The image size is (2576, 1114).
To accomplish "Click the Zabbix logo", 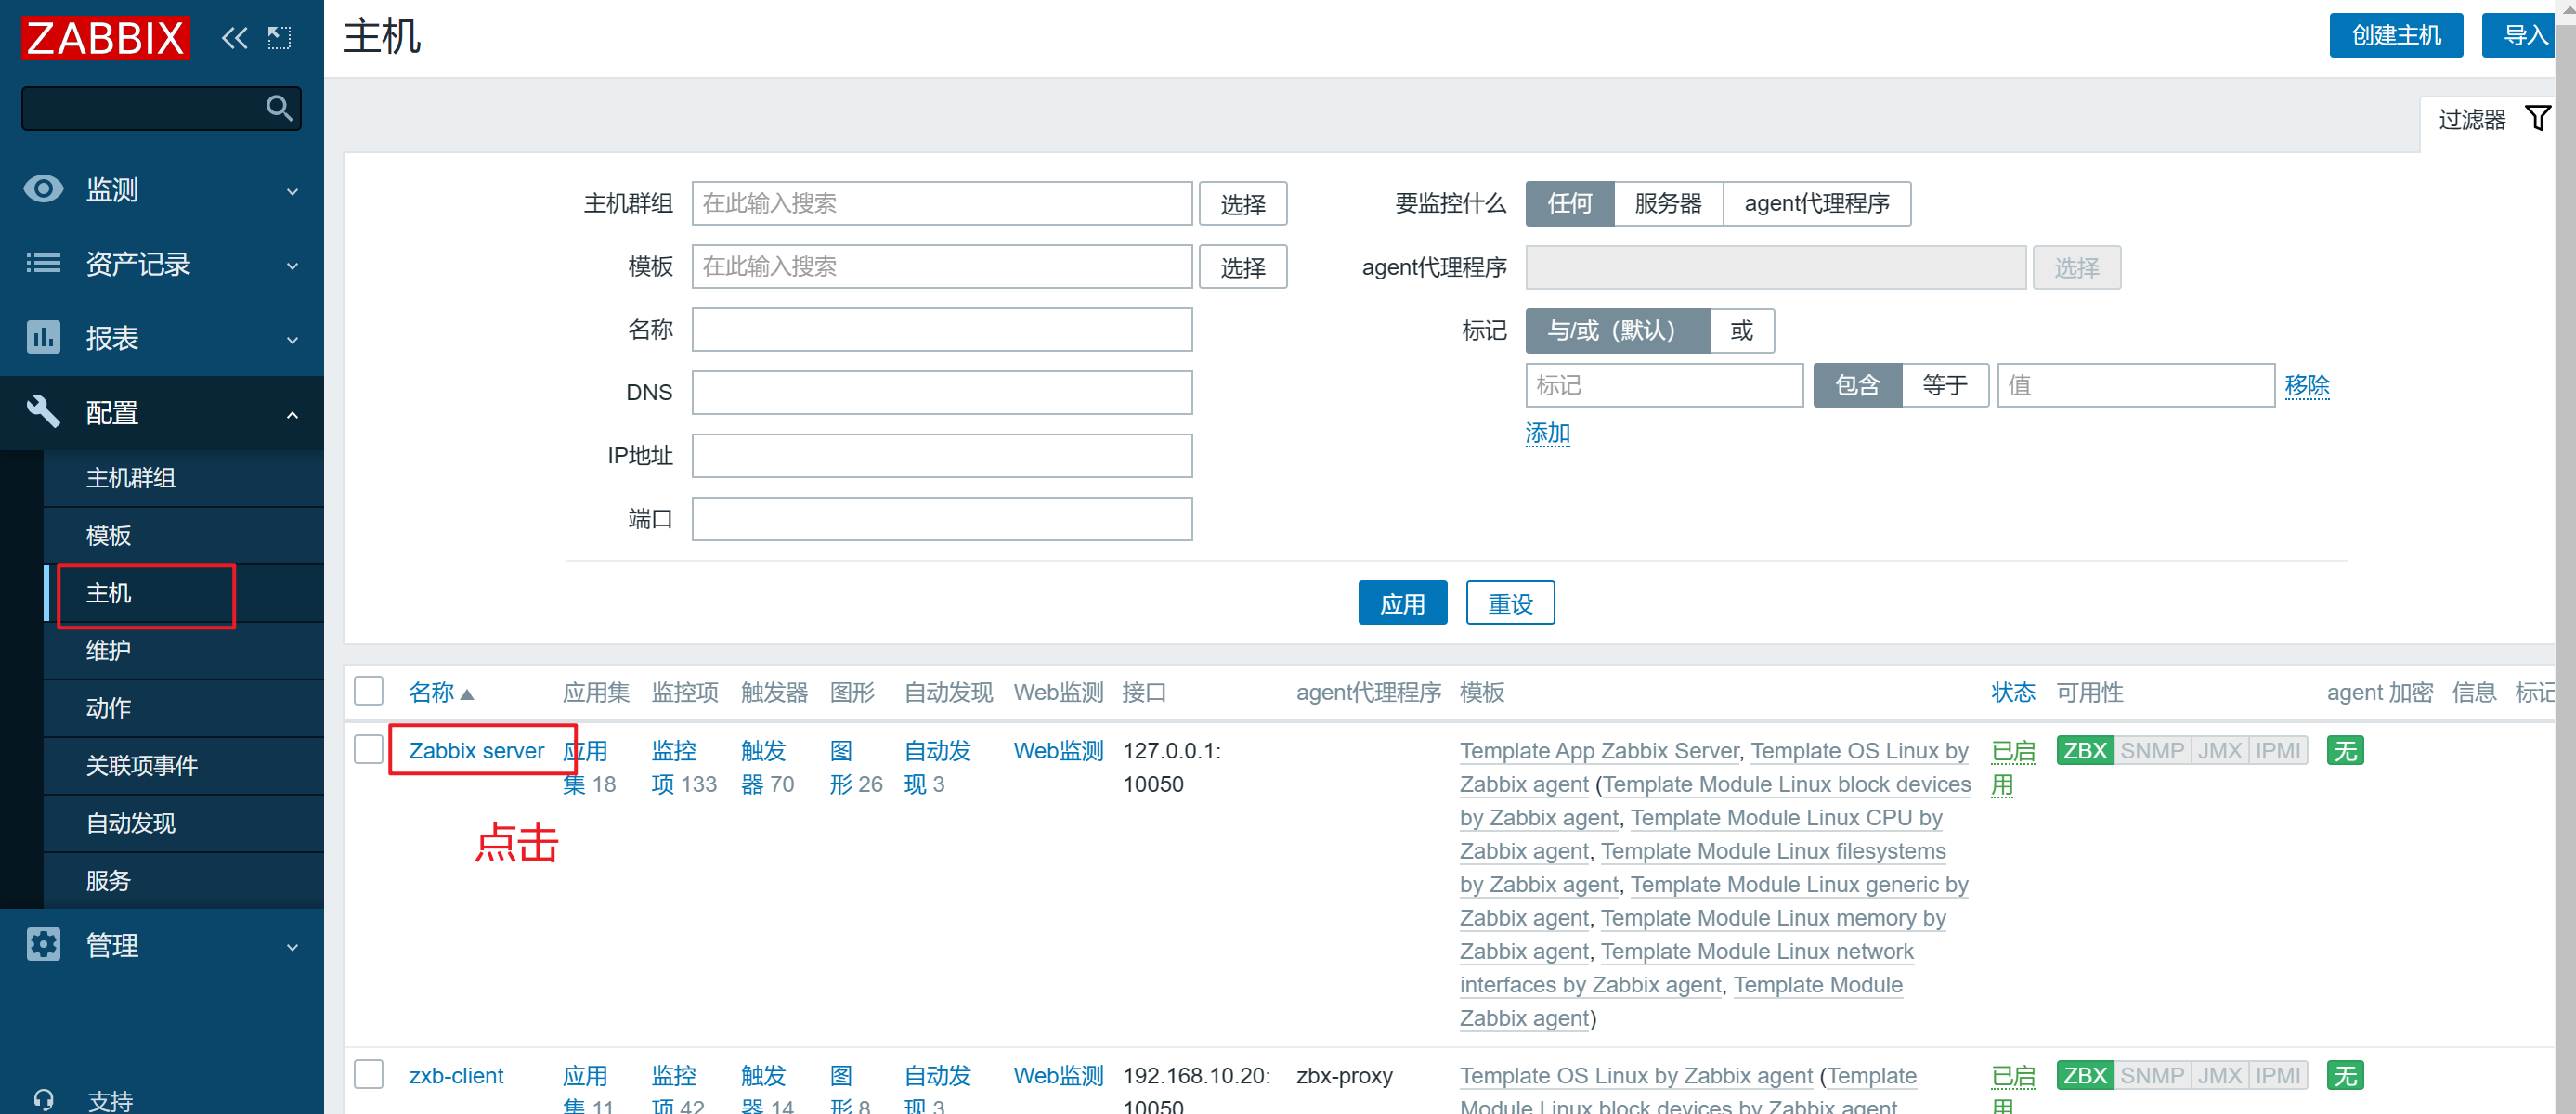I will coord(105,38).
